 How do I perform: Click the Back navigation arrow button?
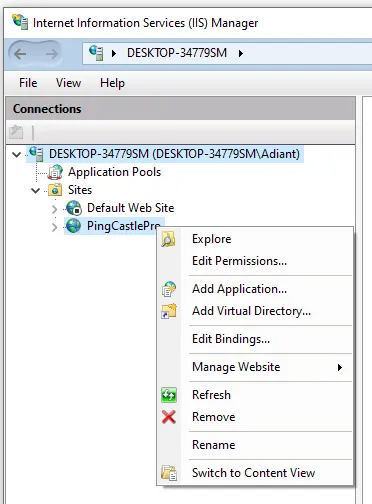tap(20, 54)
